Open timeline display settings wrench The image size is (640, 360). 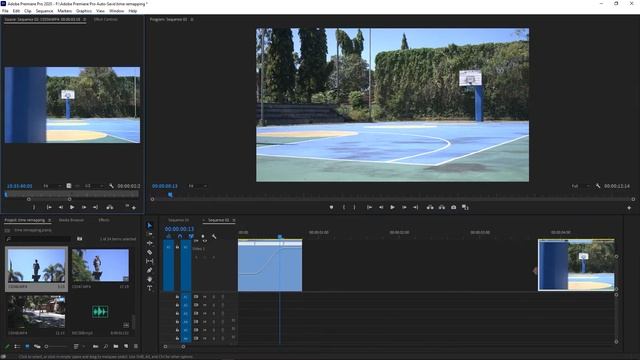[x=214, y=236]
